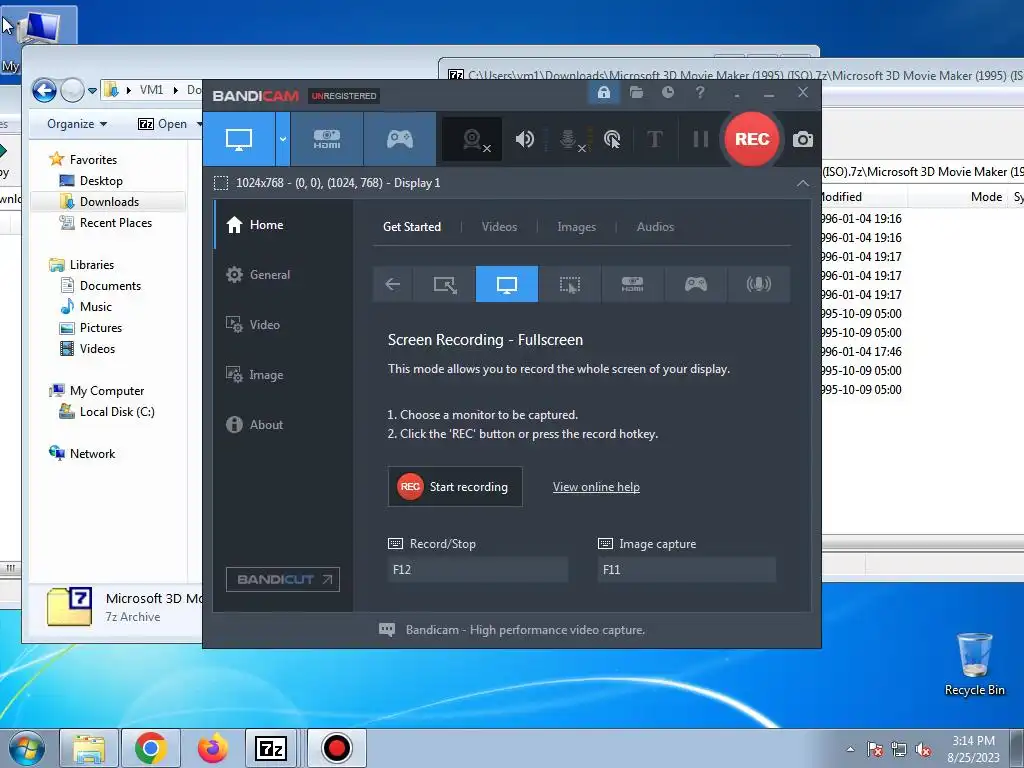Image resolution: width=1024 pixels, height=768 pixels.
Task: Click Open with 7z in Explorer toolbar
Action: (x=163, y=124)
